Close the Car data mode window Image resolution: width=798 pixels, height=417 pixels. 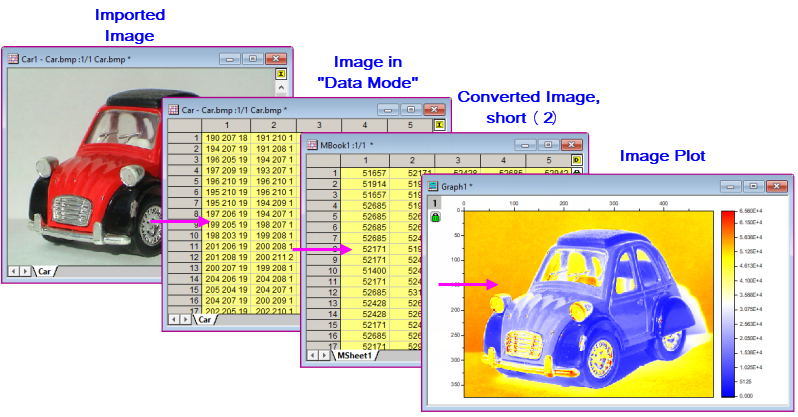(435, 108)
